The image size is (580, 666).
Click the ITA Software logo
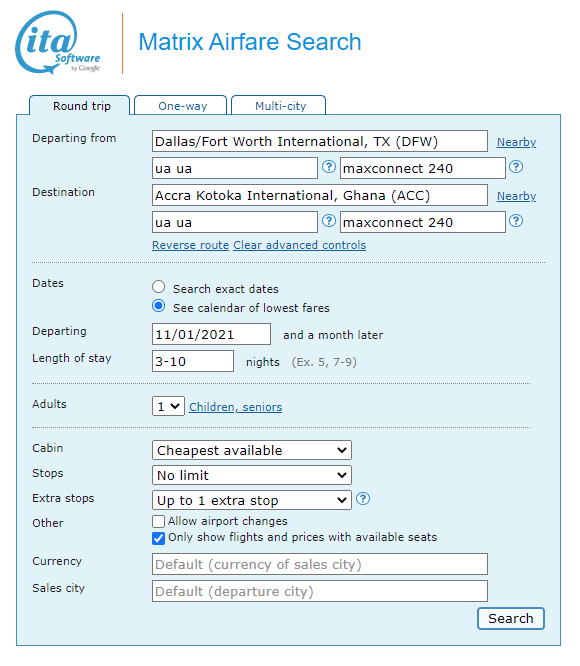pos(58,42)
